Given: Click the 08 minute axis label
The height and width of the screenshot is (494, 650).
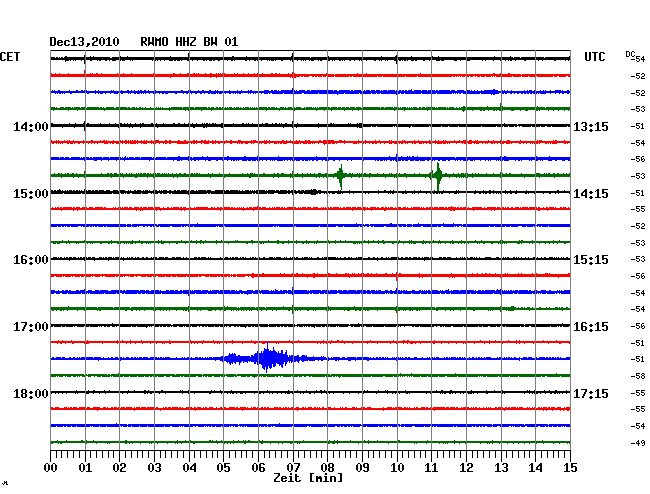Looking at the screenshot, I should 327,468.
